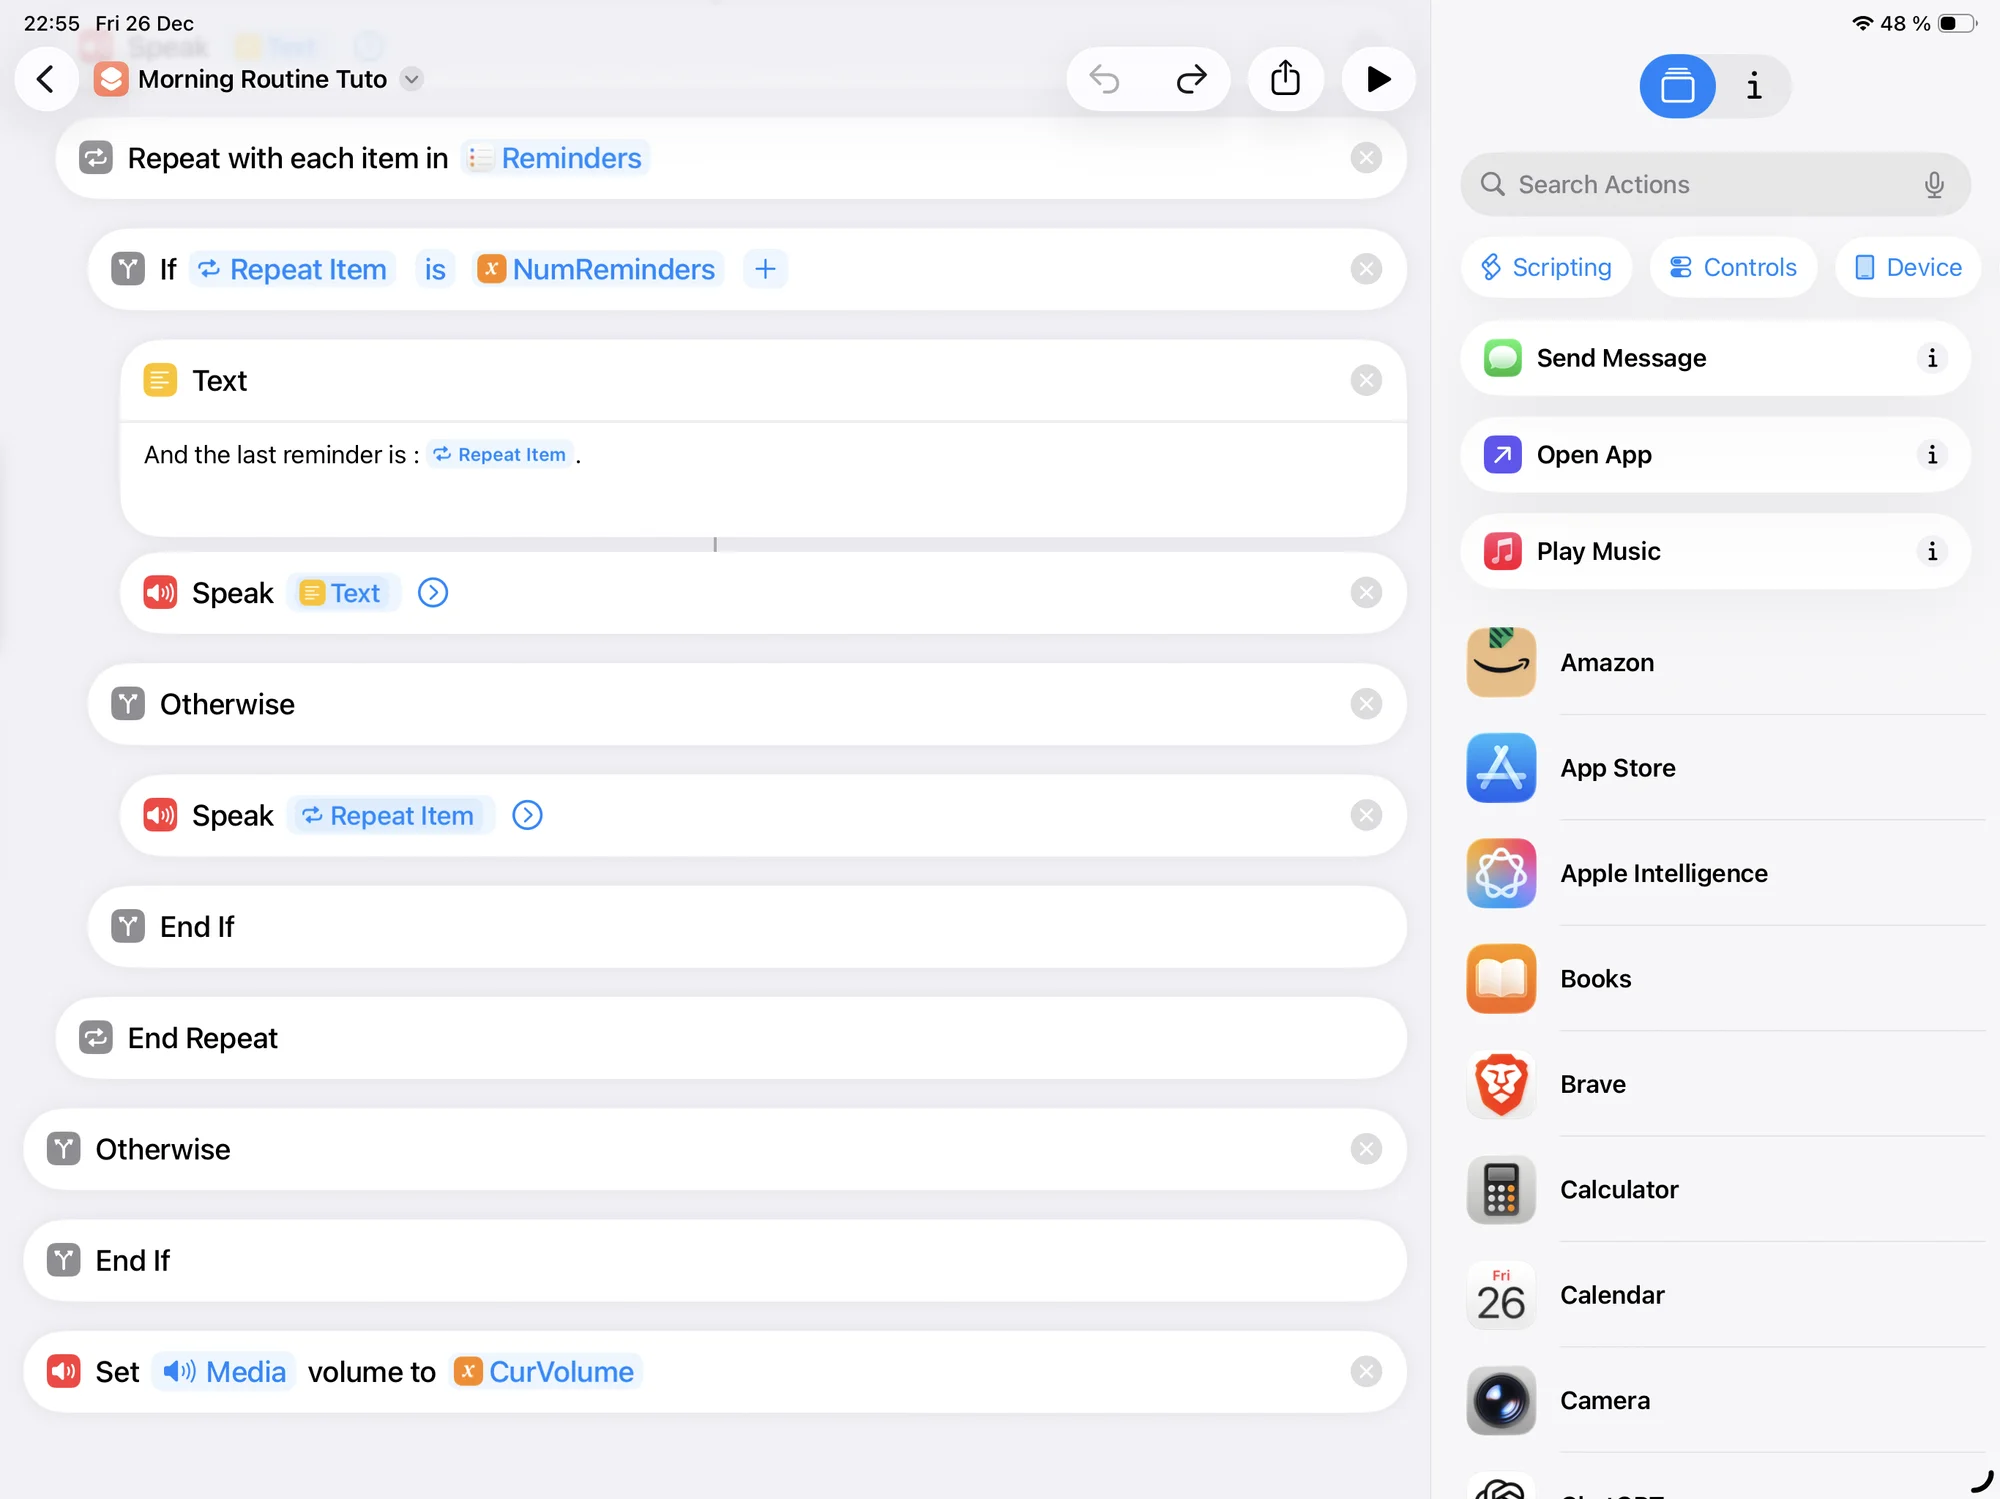The width and height of the screenshot is (2000, 1499).
Task: Remove the Text action
Action: point(1365,380)
